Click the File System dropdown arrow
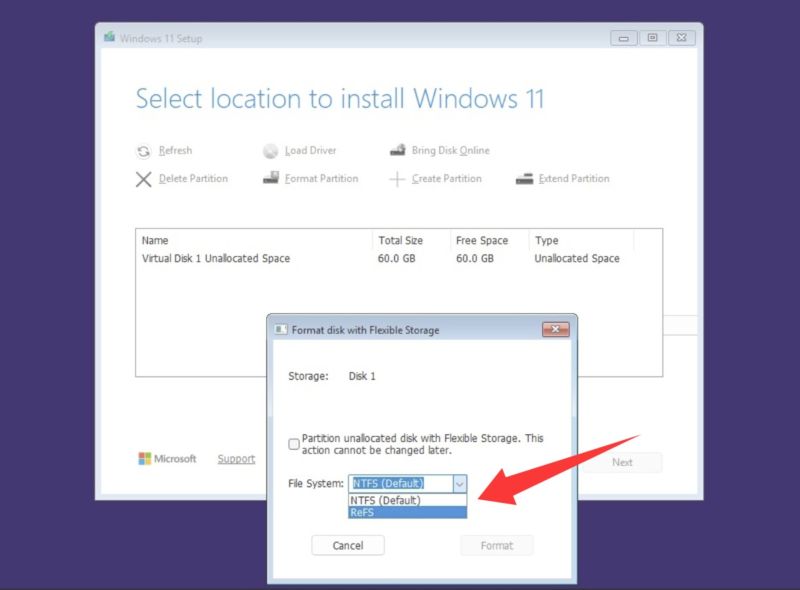The width and height of the screenshot is (800, 590). point(460,483)
